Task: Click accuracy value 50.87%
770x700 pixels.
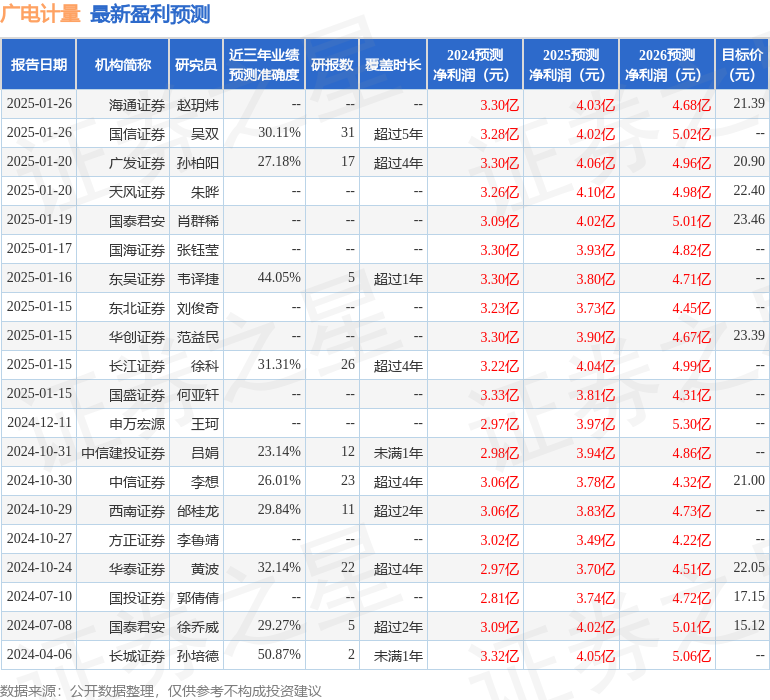Action: coord(279,654)
